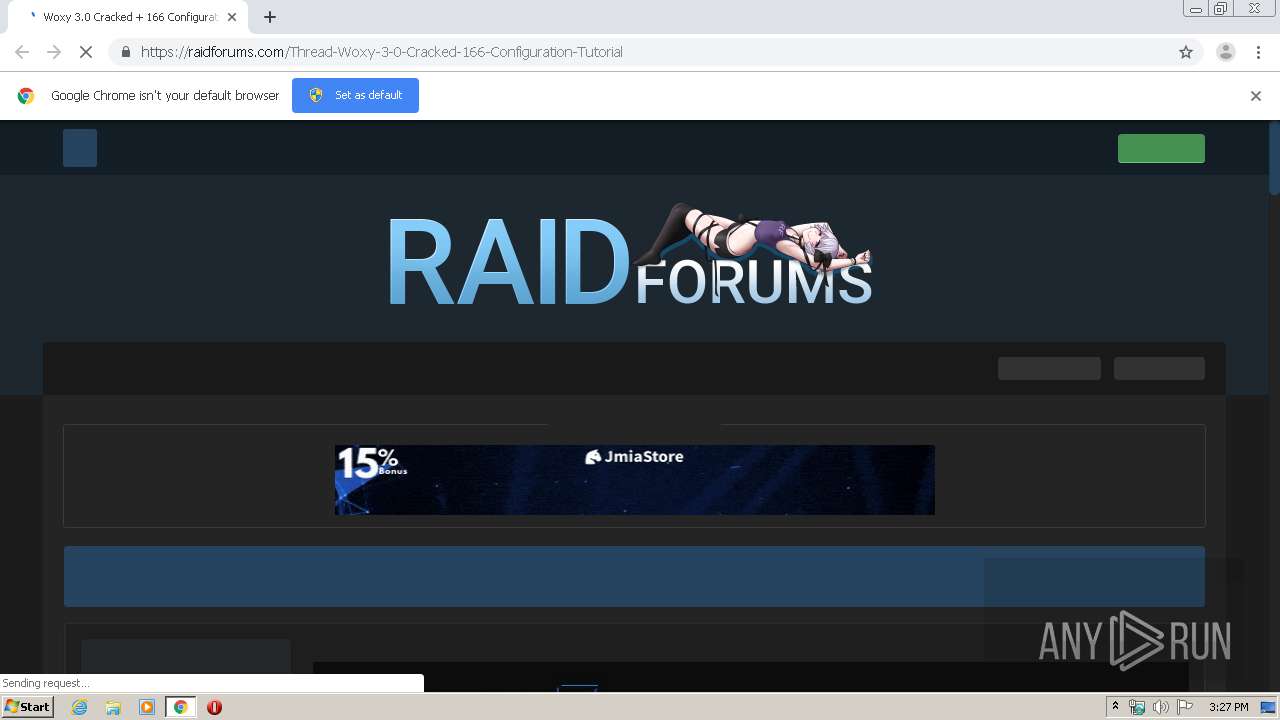Click the network tray icon
This screenshot has width=1280, height=720.
1137,707
